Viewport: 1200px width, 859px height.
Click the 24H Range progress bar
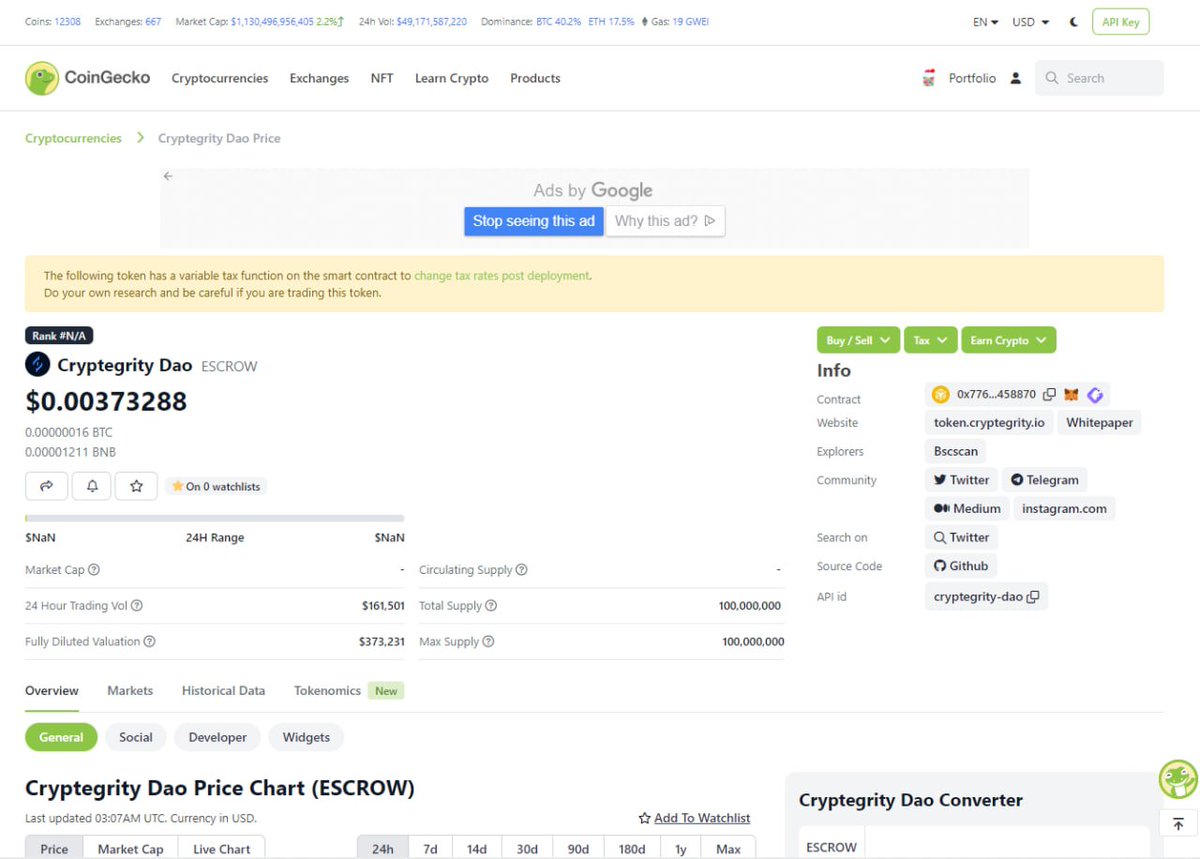click(x=215, y=518)
